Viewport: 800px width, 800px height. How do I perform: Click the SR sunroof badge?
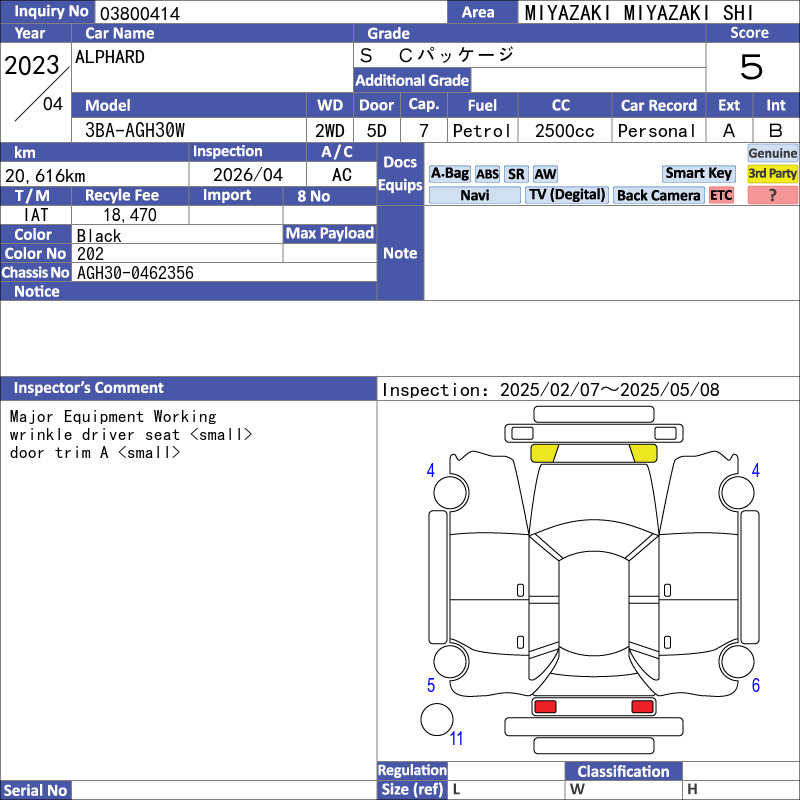pyautogui.click(x=516, y=174)
